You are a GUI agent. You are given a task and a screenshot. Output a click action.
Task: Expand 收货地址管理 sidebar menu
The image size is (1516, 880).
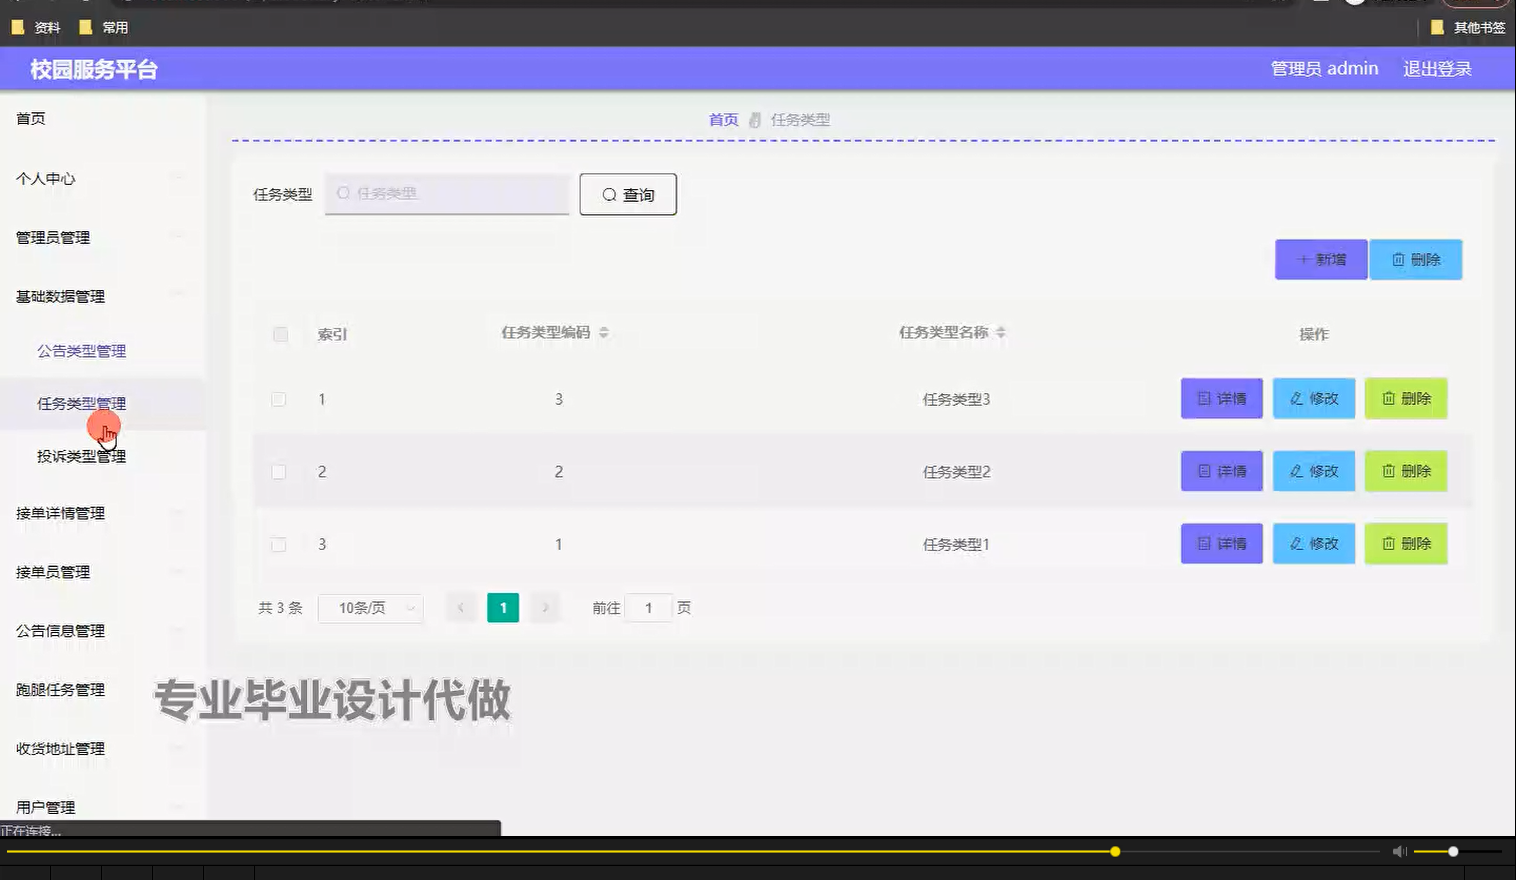pyautogui.click(x=60, y=749)
